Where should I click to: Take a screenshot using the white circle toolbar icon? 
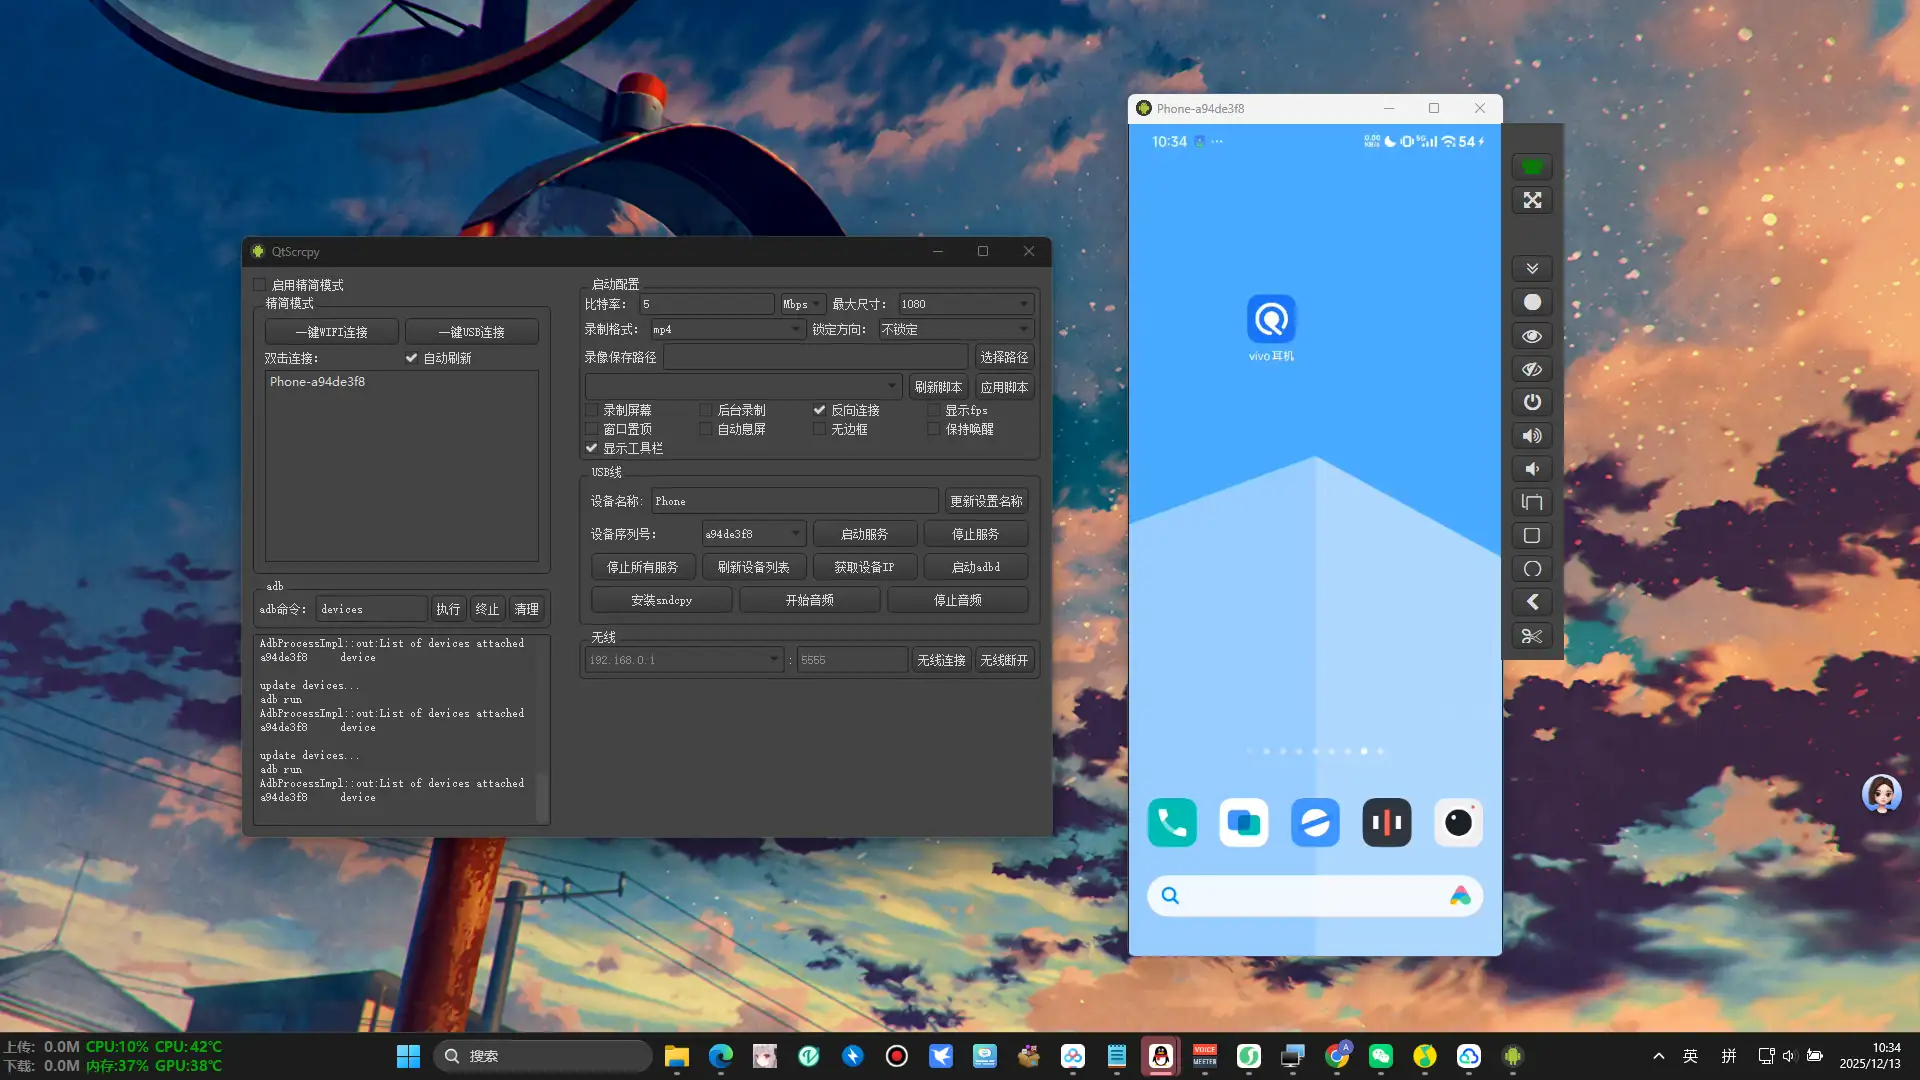tap(1532, 301)
